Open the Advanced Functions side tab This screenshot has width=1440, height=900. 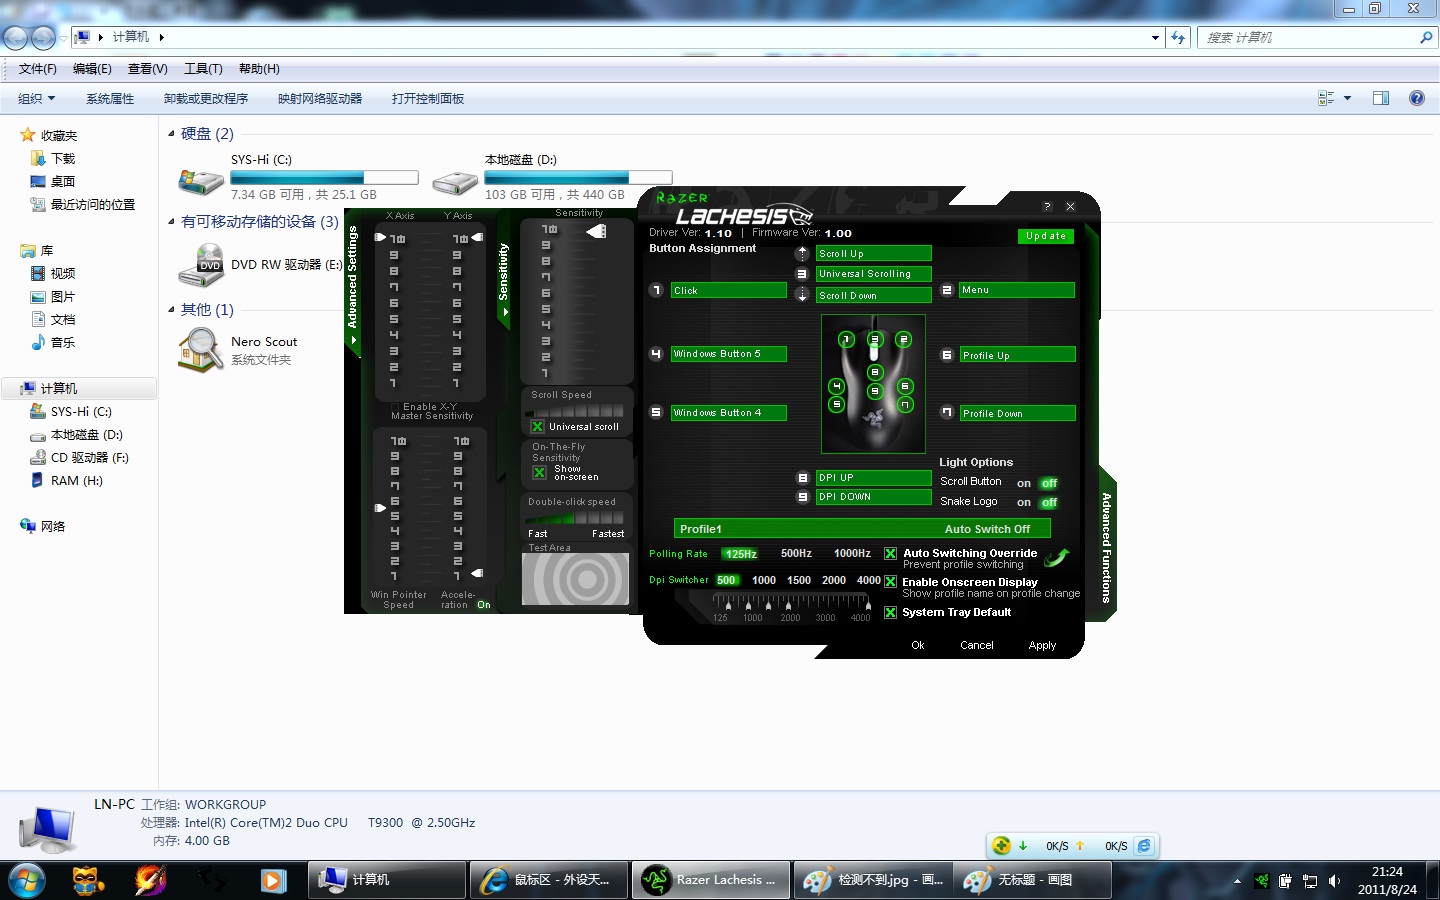1106,547
